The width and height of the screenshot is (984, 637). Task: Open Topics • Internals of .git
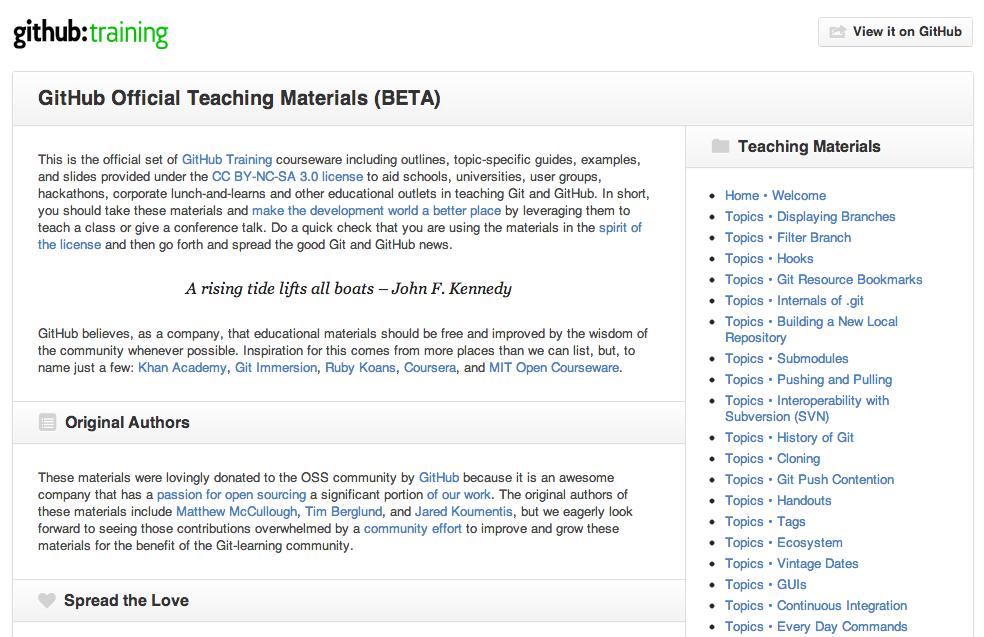(x=794, y=301)
